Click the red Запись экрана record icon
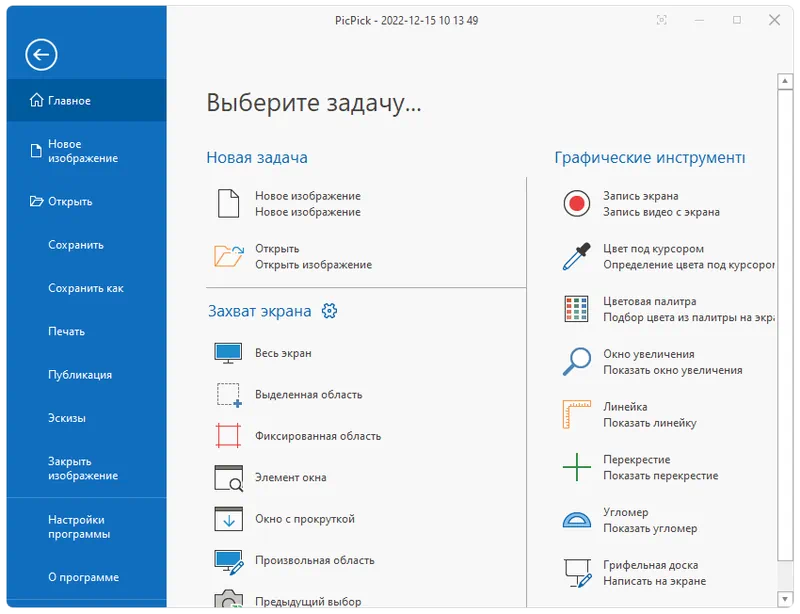 577,204
